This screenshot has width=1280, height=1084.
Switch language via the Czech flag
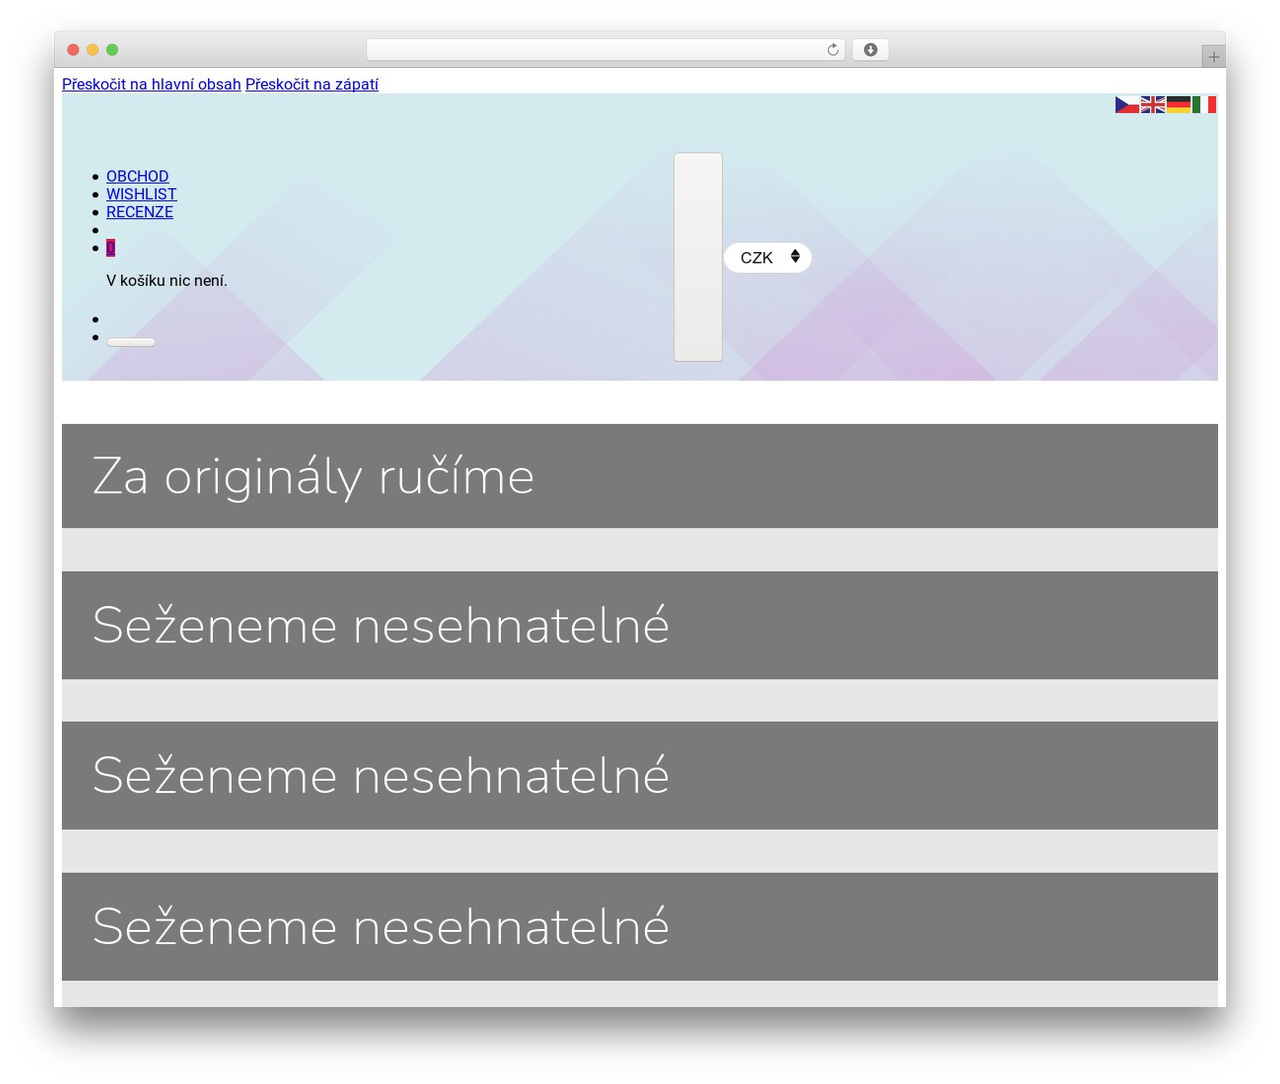(1127, 104)
